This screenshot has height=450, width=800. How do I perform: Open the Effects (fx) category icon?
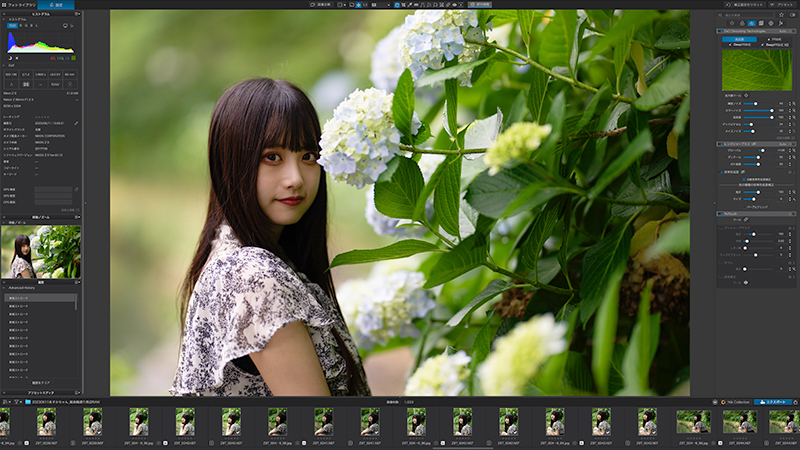pos(781,23)
